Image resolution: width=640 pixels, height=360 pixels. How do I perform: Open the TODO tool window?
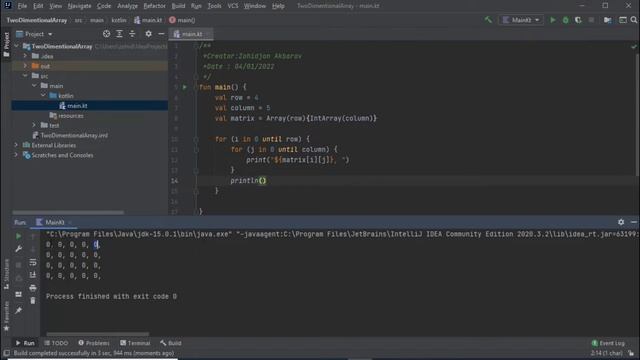pyautogui.click(x=56, y=343)
